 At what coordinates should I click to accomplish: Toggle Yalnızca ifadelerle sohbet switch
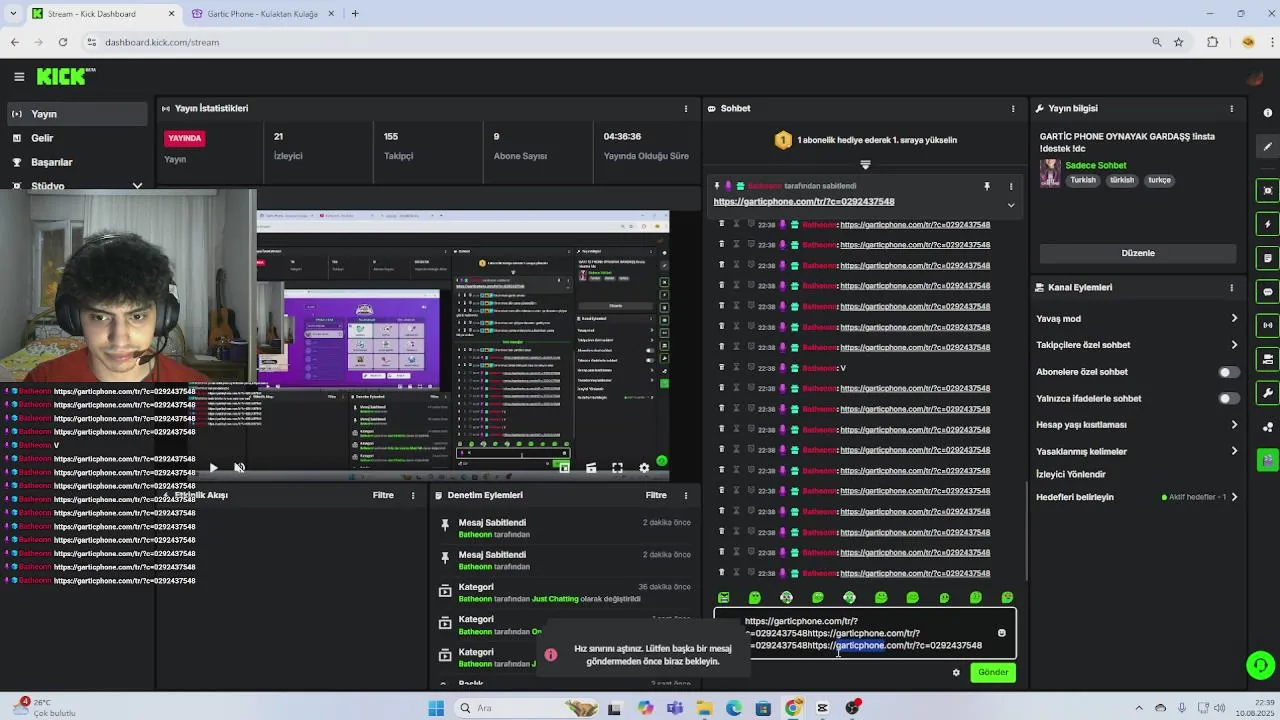1228,398
